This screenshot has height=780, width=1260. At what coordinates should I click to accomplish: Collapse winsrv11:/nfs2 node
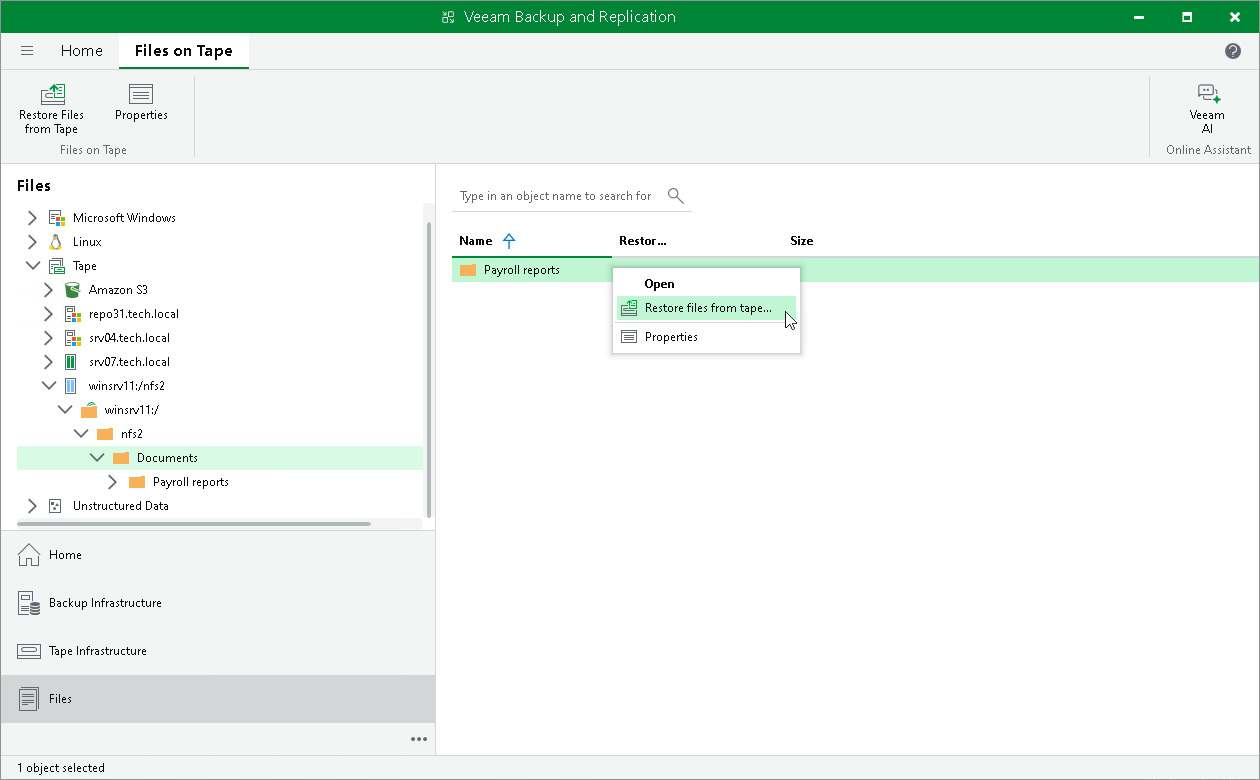click(x=48, y=385)
